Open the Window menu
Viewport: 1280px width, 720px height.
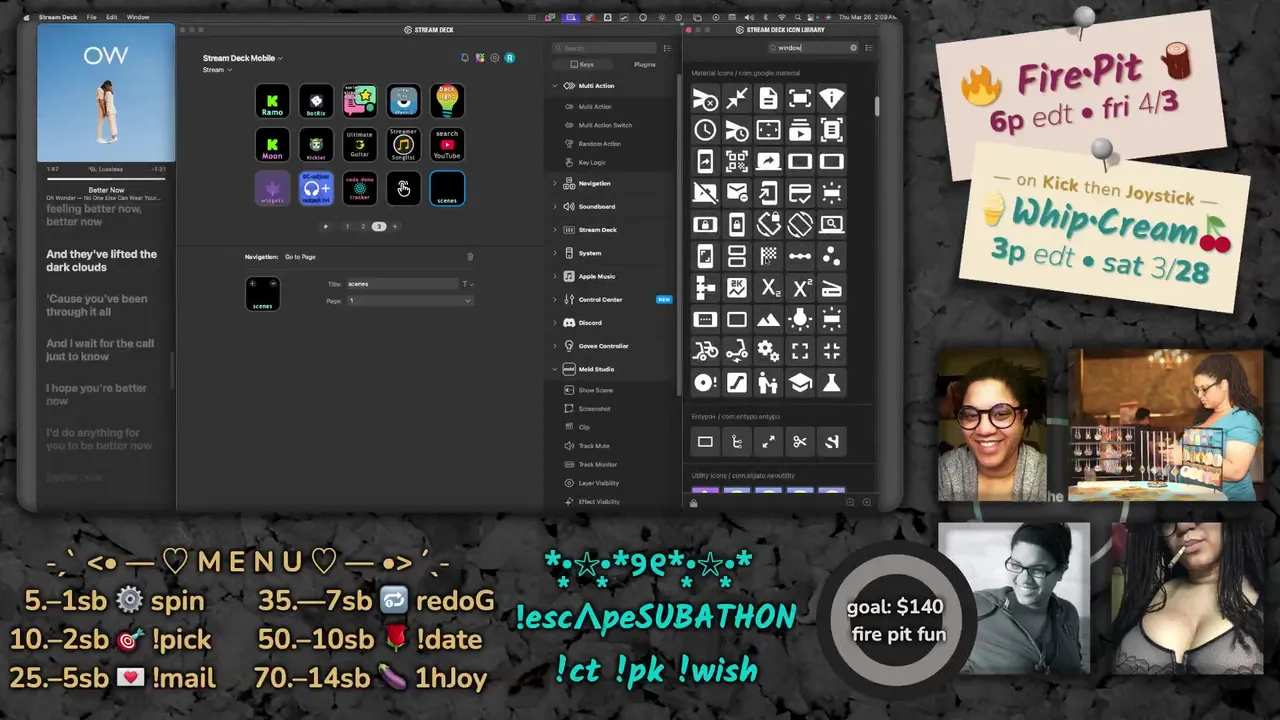pos(138,17)
